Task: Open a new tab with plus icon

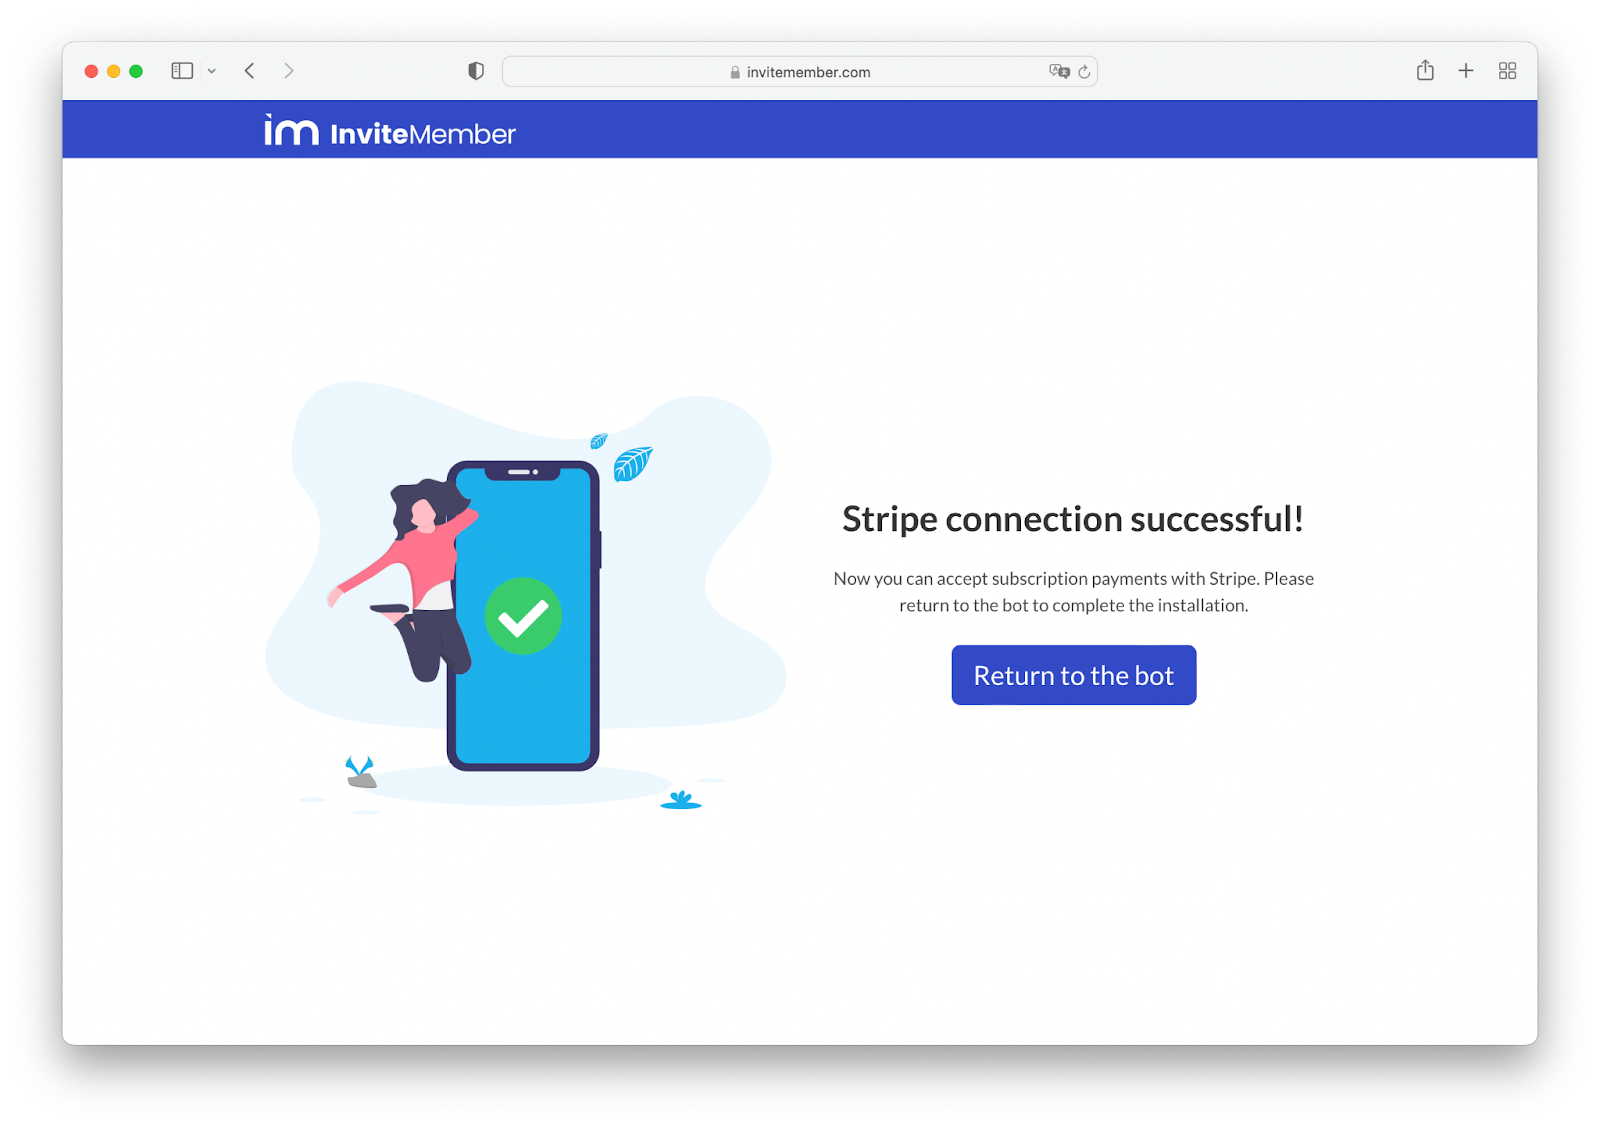Action: pyautogui.click(x=1466, y=71)
